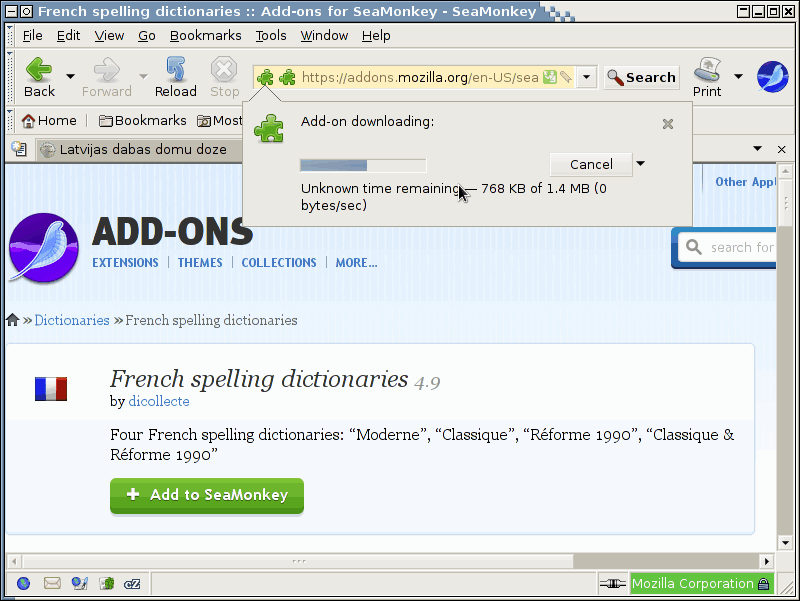Image resolution: width=800 pixels, height=601 pixels.
Task: Click the Back arrow icon
Action: tap(39, 69)
